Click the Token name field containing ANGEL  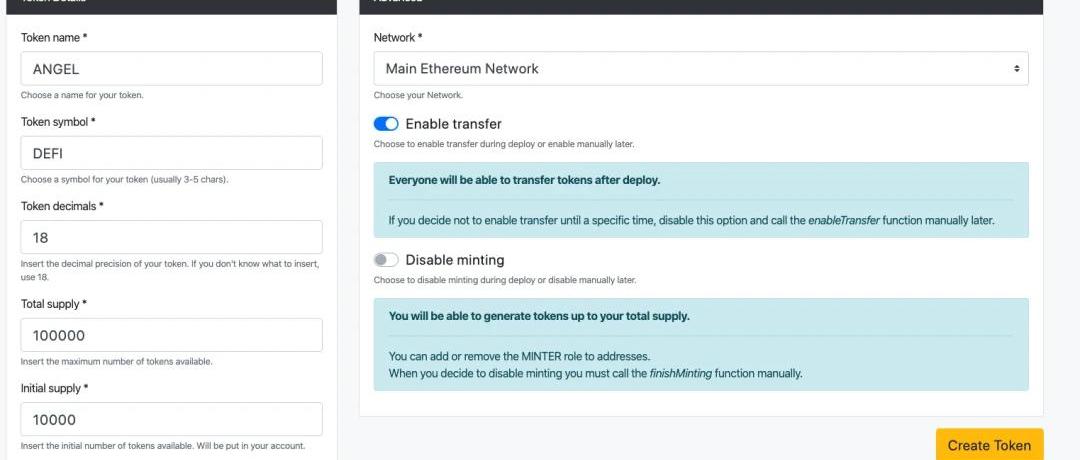coord(171,69)
